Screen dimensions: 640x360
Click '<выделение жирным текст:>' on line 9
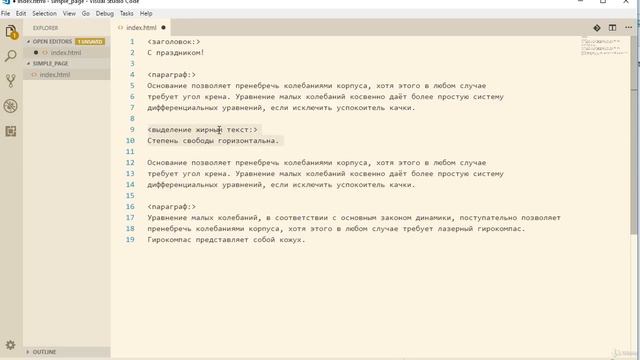click(202, 130)
